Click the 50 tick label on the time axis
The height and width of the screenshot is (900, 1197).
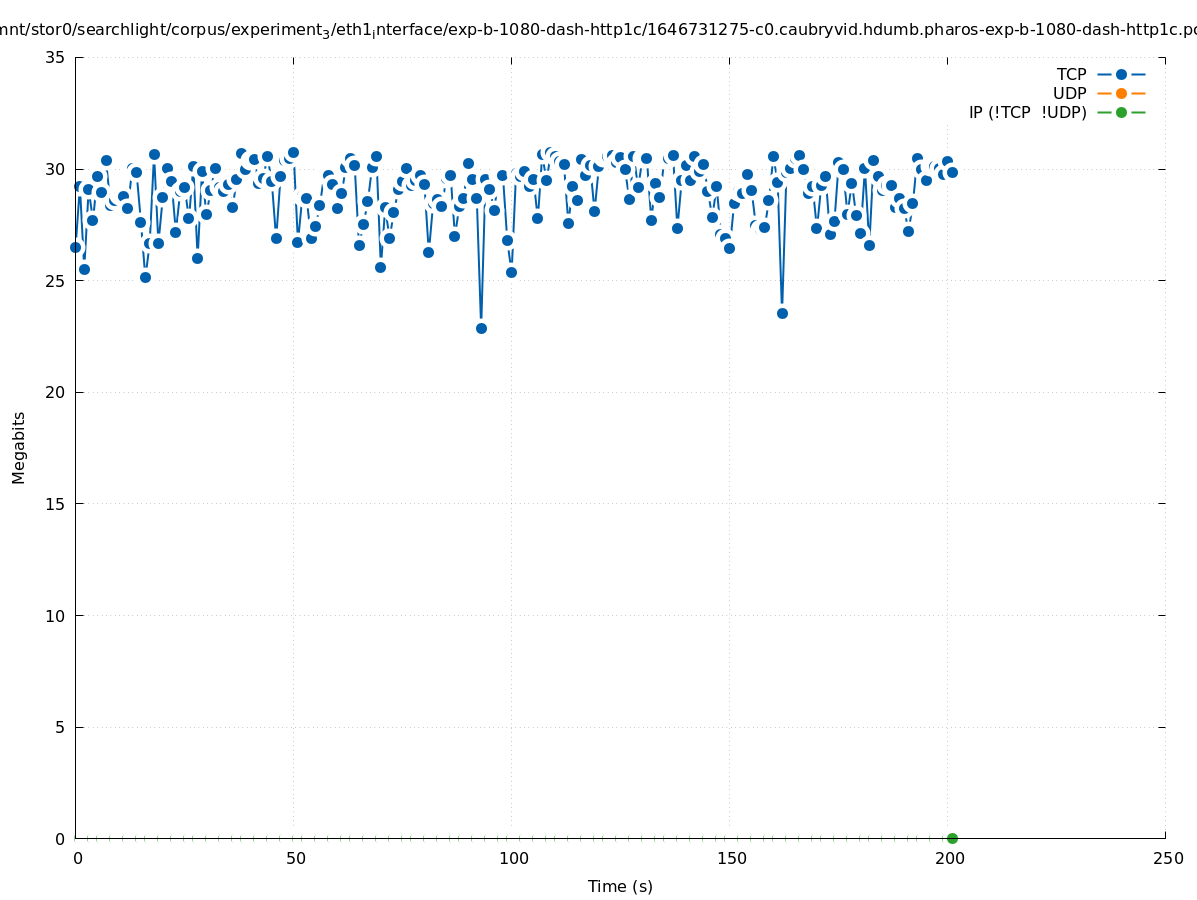[x=295, y=858]
